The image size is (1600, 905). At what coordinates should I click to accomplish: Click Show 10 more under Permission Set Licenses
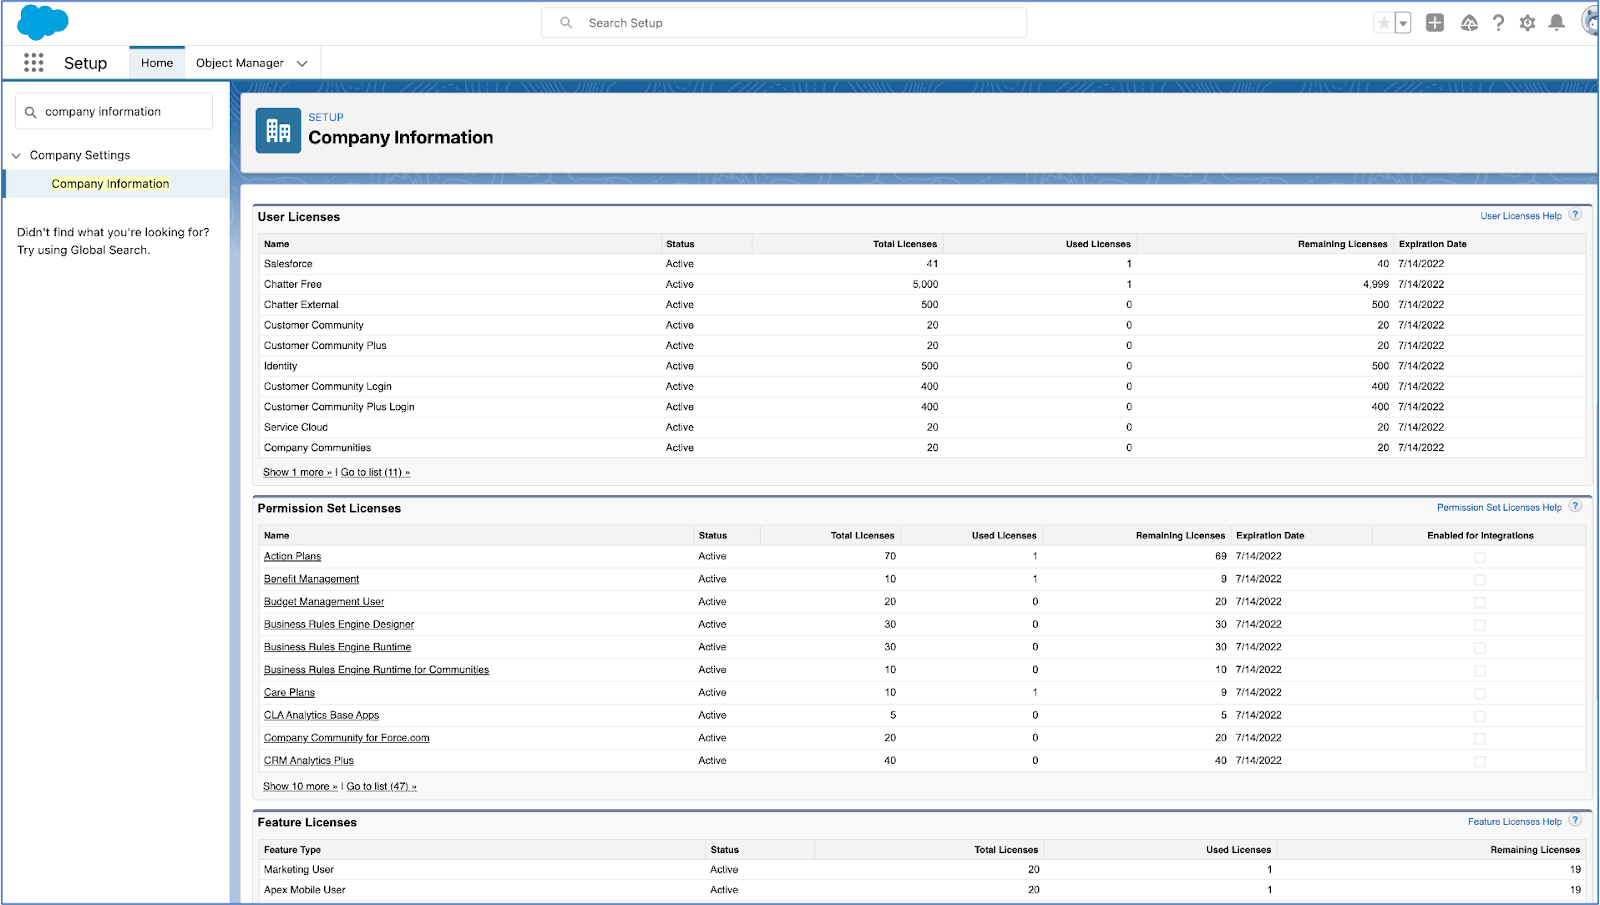click(x=298, y=786)
